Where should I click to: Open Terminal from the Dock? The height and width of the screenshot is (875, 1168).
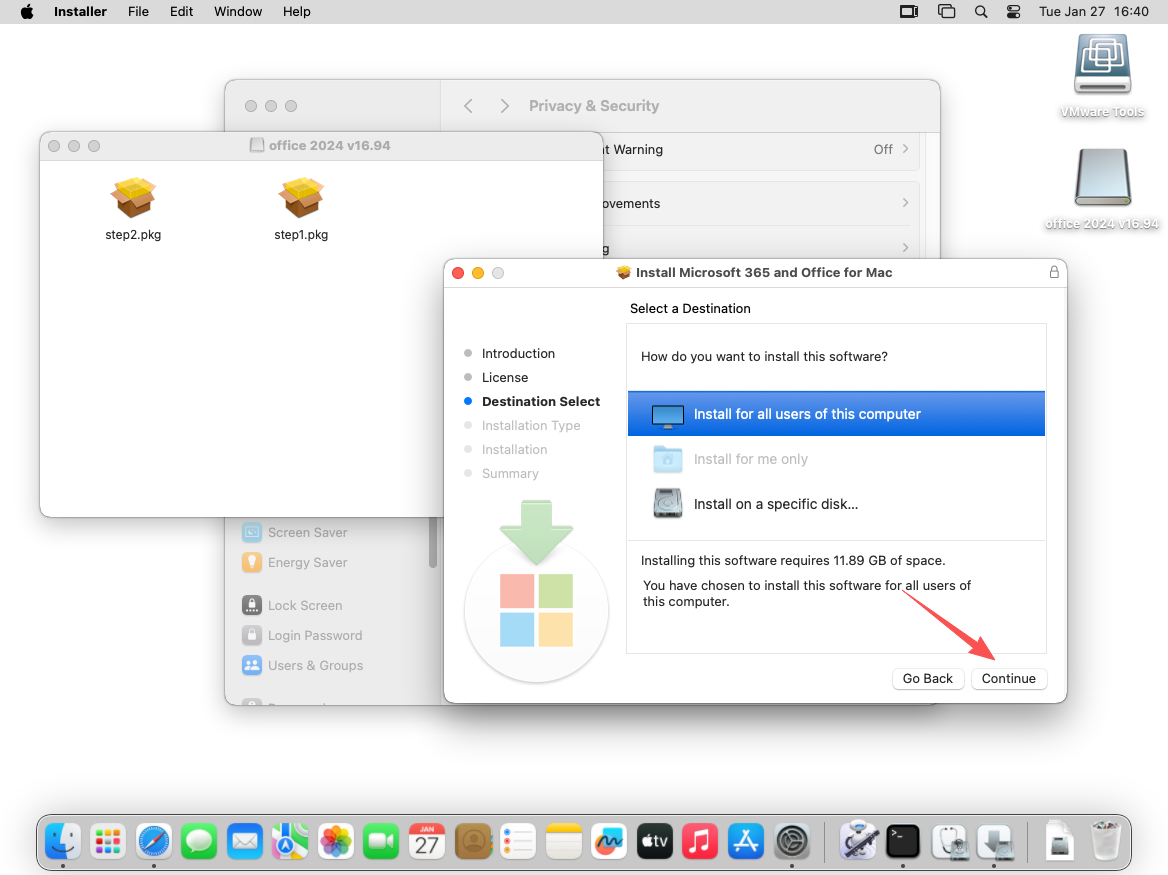(x=903, y=841)
